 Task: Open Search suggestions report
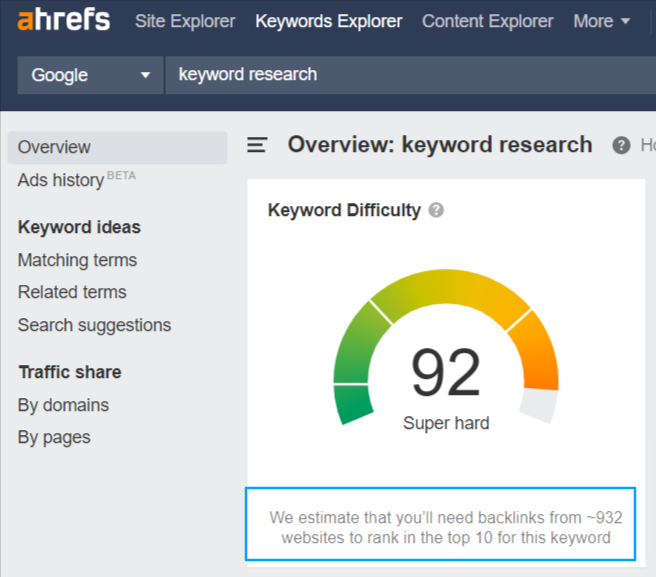(95, 325)
